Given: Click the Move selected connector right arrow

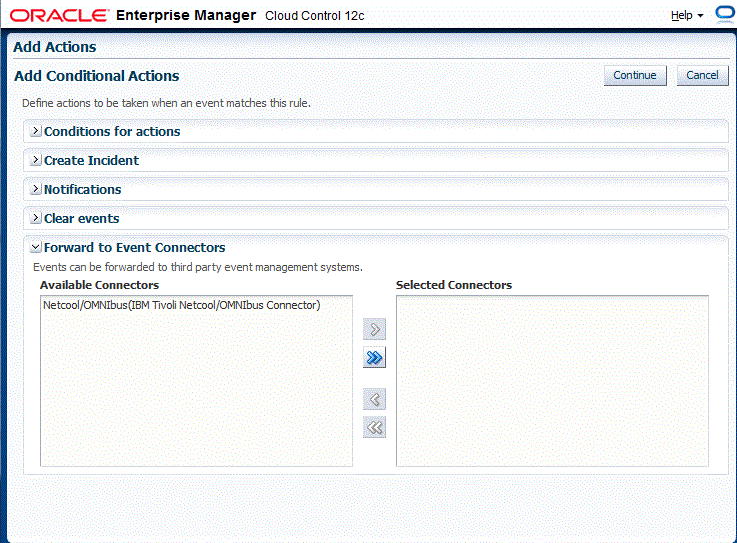Looking at the screenshot, I should 374,329.
